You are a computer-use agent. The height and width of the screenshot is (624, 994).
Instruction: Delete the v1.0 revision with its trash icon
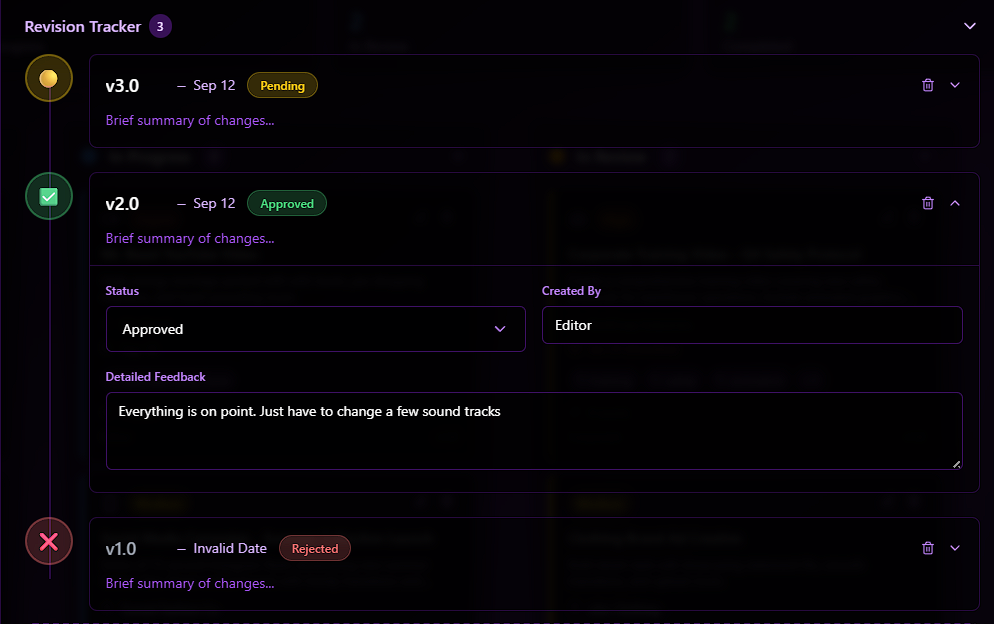pyautogui.click(x=927, y=548)
